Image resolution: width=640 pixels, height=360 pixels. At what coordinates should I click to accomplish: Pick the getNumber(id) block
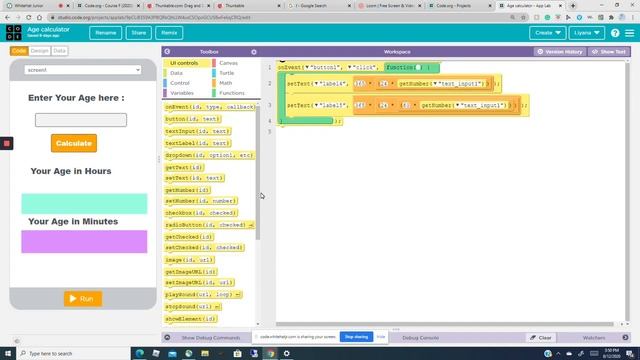[x=187, y=190]
